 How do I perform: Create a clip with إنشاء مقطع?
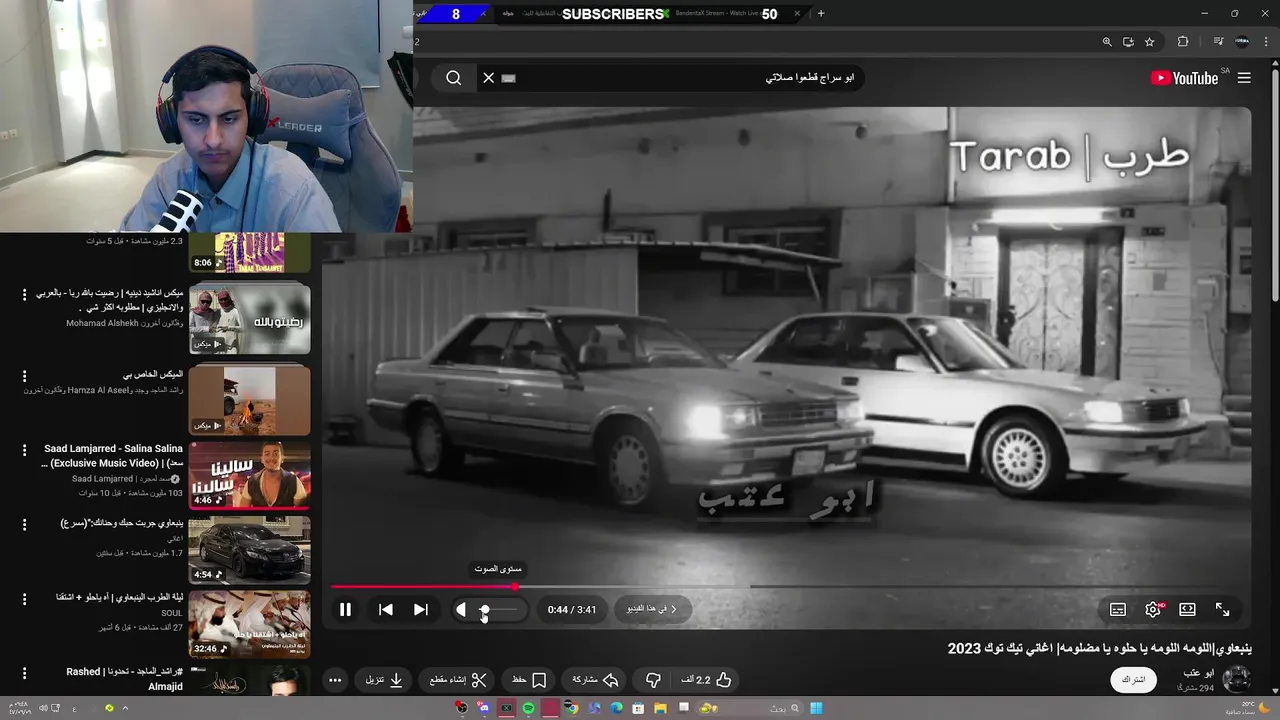[458, 680]
